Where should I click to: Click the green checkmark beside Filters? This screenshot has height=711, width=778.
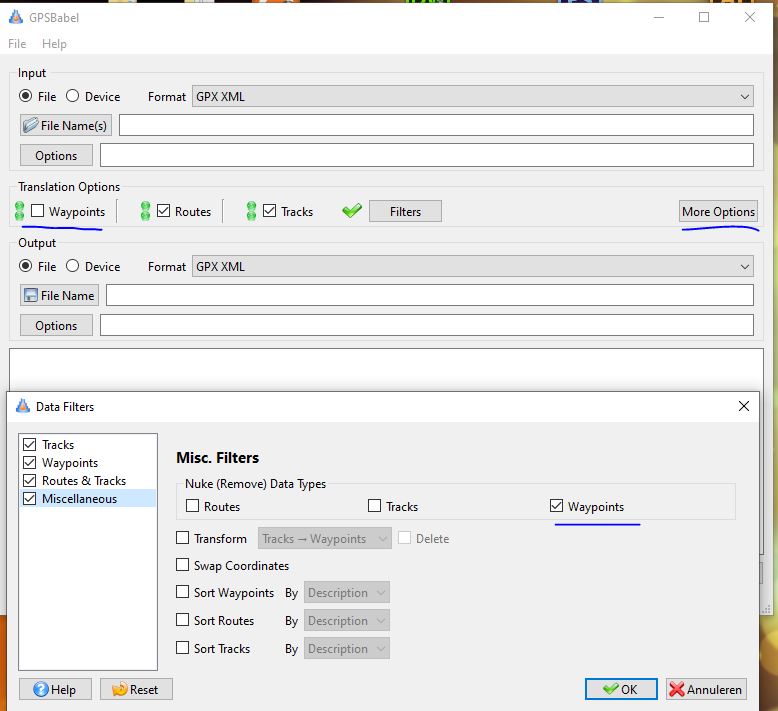pyautogui.click(x=352, y=211)
